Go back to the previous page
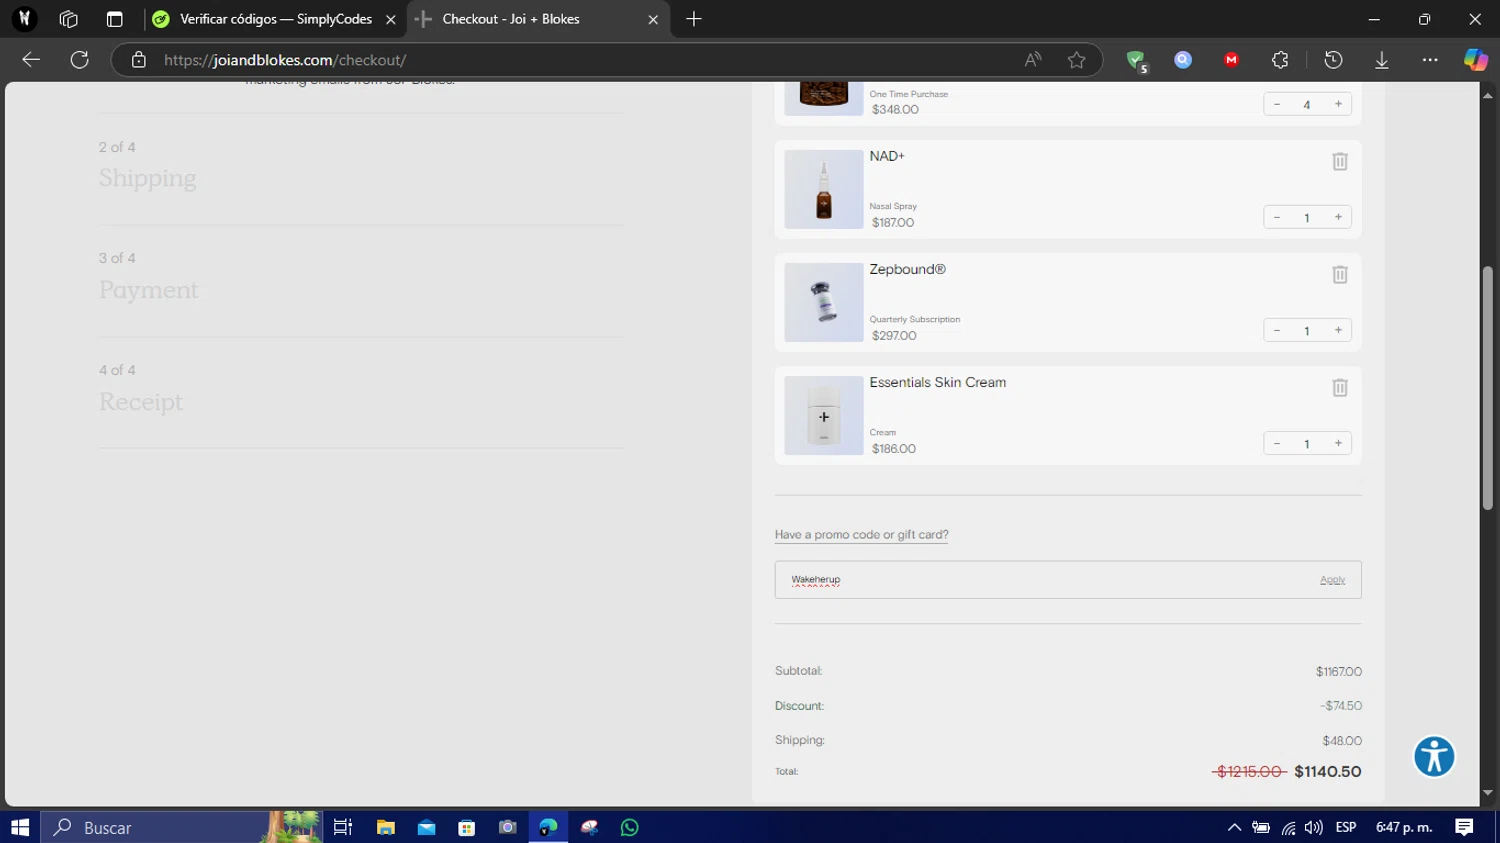The width and height of the screenshot is (1500, 843). click(x=31, y=60)
